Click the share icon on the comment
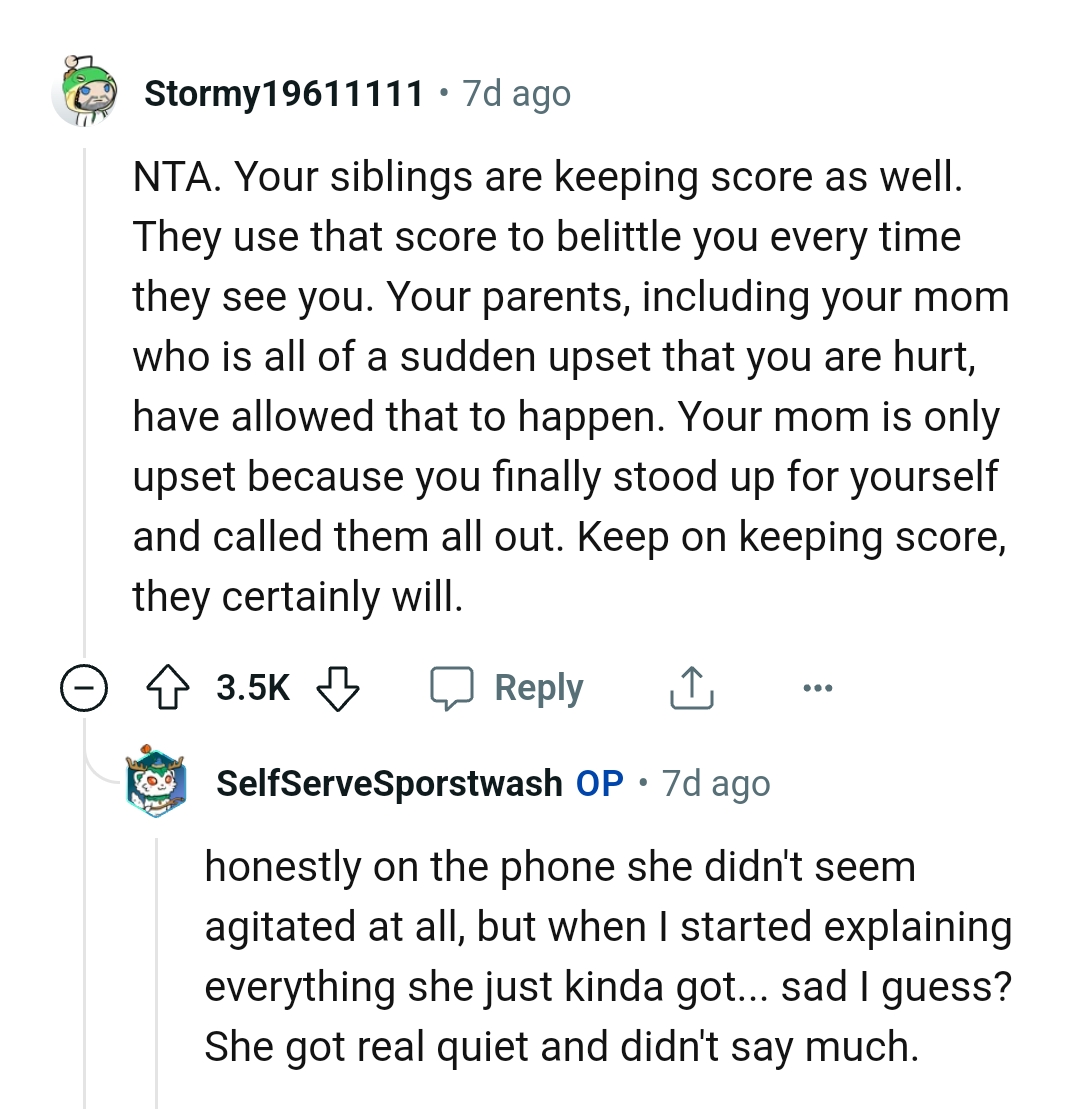The height and width of the screenshot is (1109, 1080). [x=690, y=687]
